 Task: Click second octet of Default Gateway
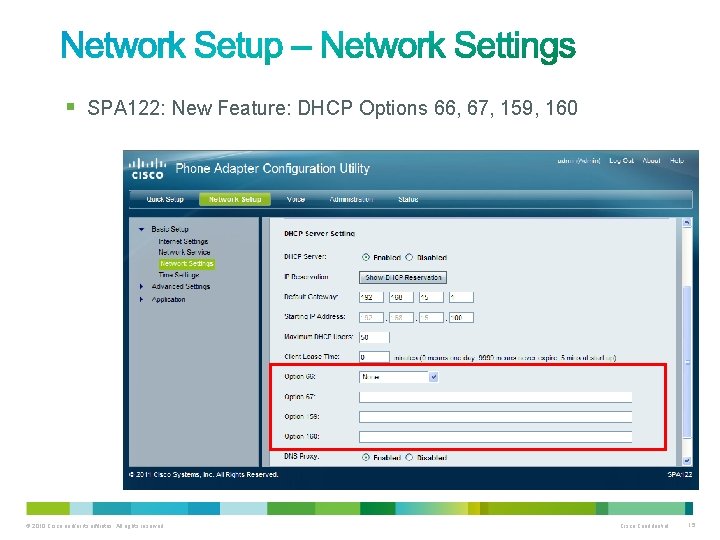[401, 297]
